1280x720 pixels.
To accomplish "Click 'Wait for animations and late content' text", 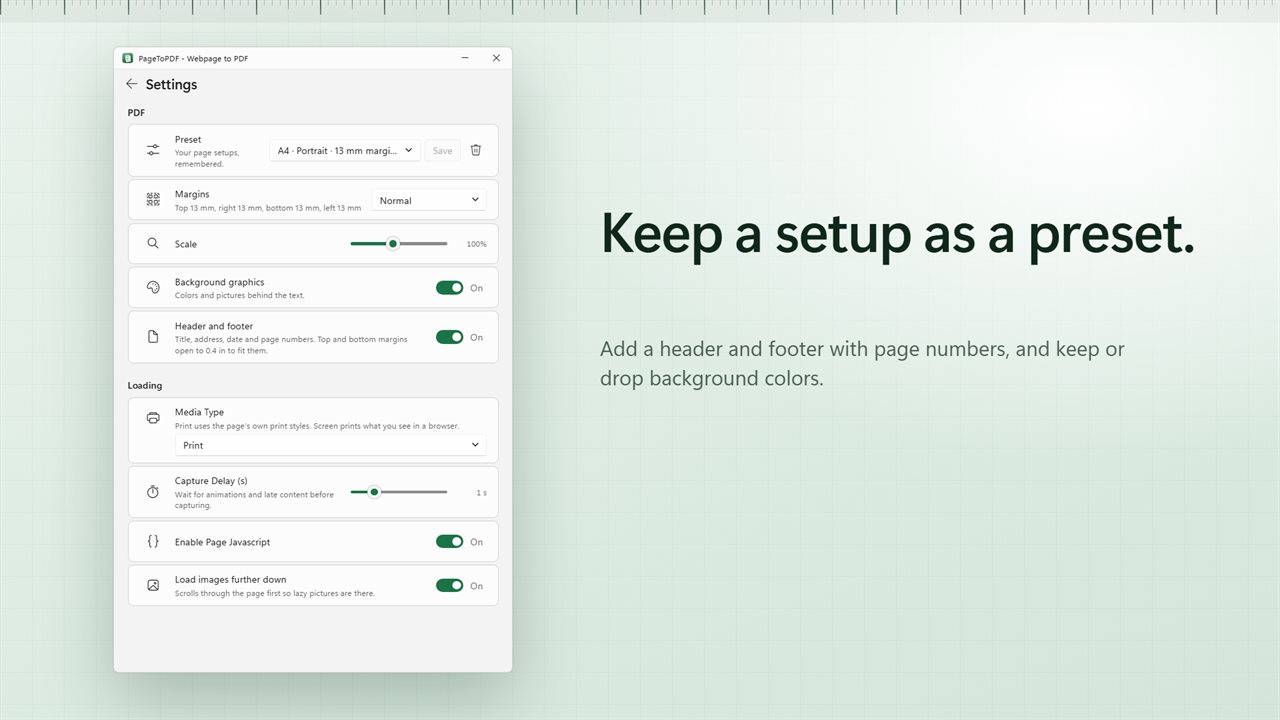I will point(255,500).
